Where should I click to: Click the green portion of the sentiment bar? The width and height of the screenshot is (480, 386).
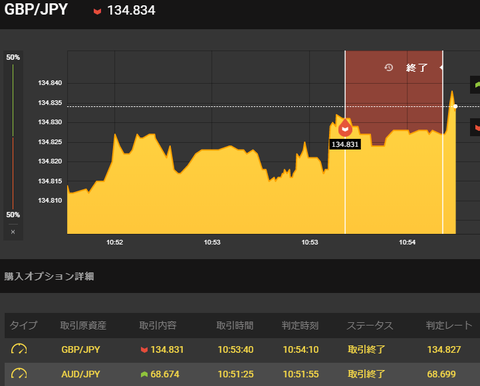13,100
